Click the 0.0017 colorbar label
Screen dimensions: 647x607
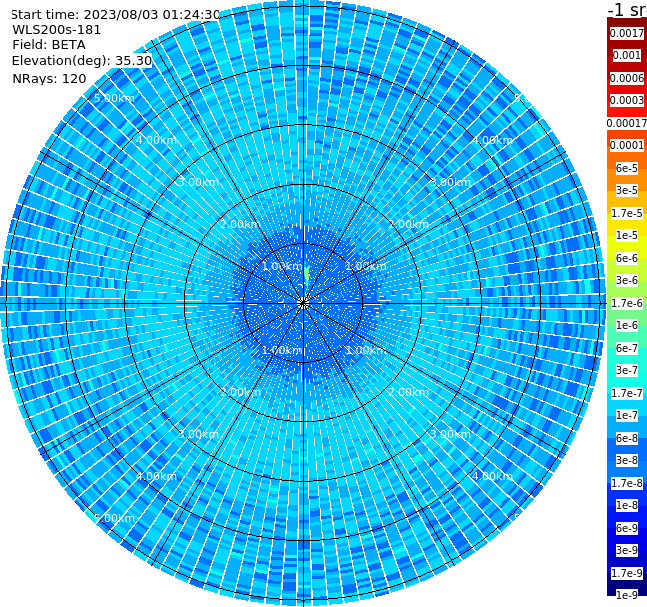(627, 33)
